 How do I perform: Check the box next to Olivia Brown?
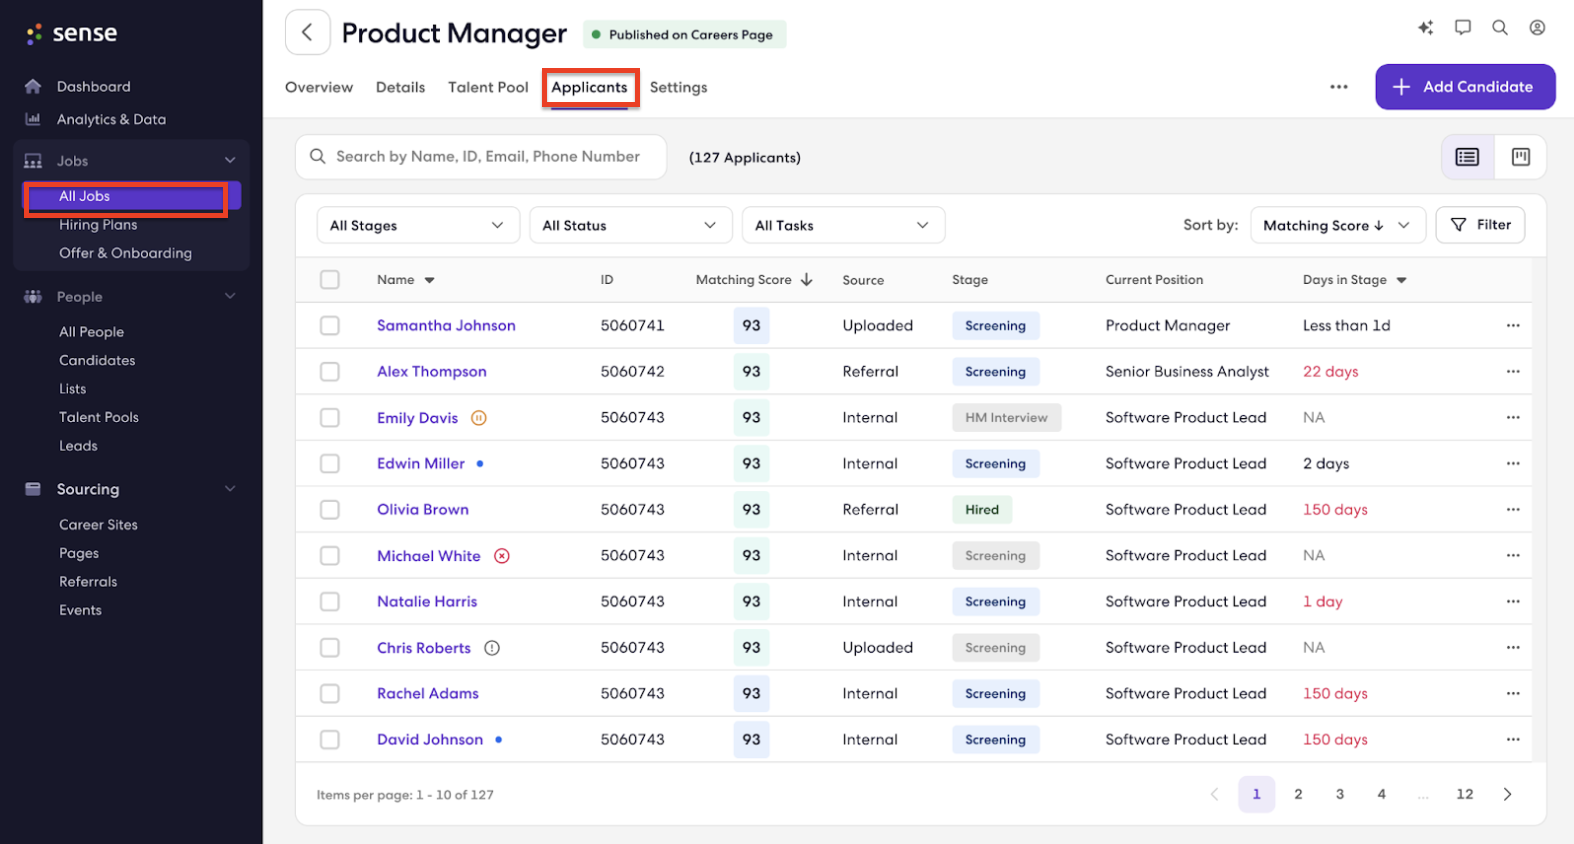pyautogui.click(x=330, y=510)
